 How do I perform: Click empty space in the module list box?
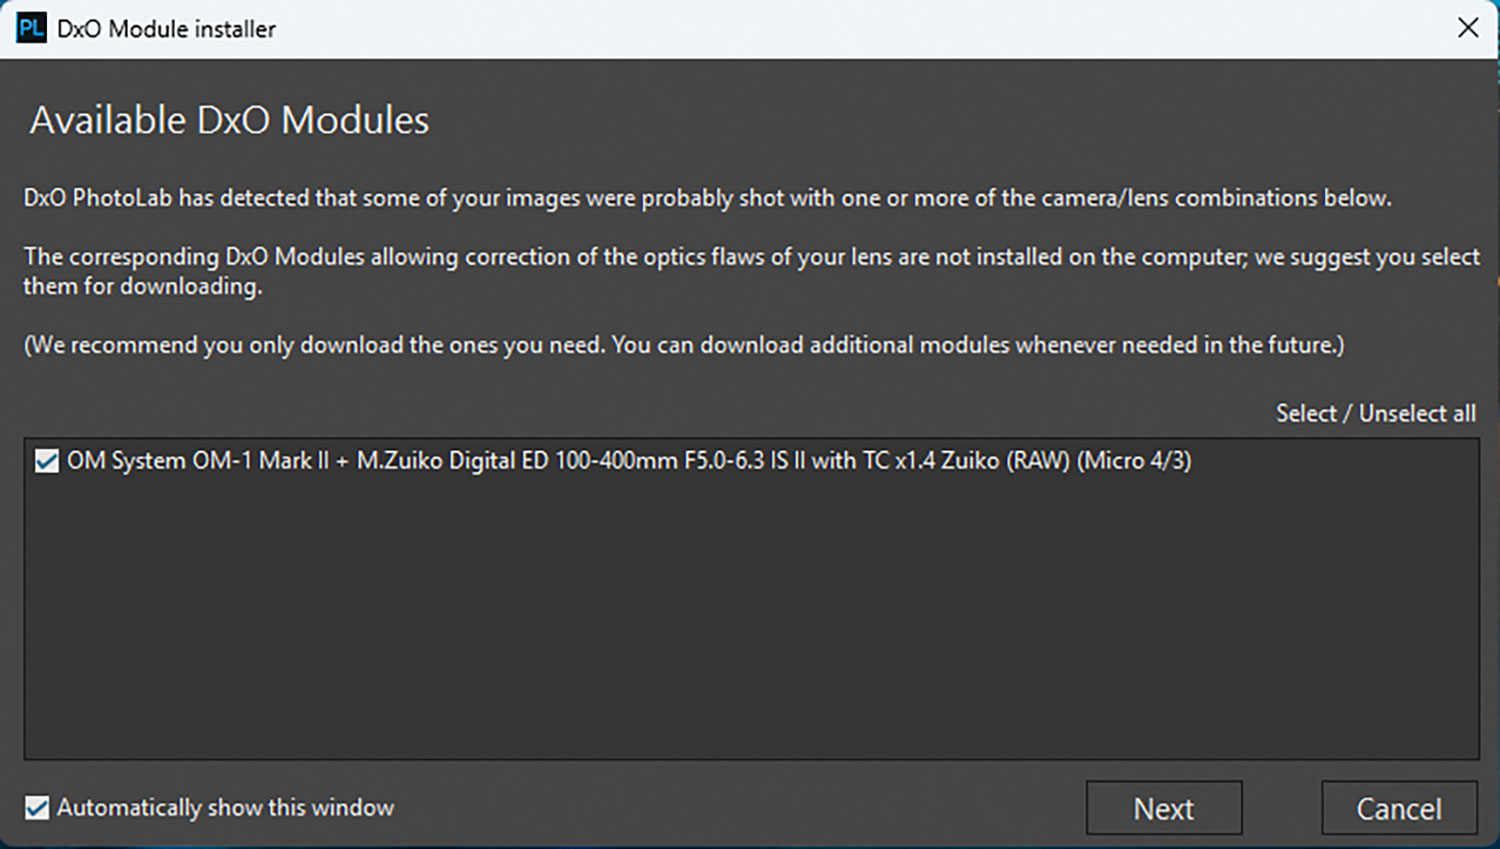pos(750,620)
